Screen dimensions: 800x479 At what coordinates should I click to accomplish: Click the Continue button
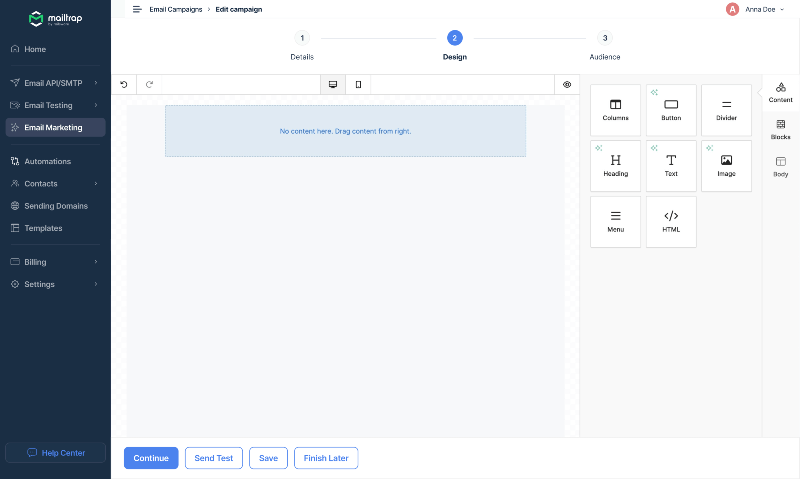tap(151, 458)
